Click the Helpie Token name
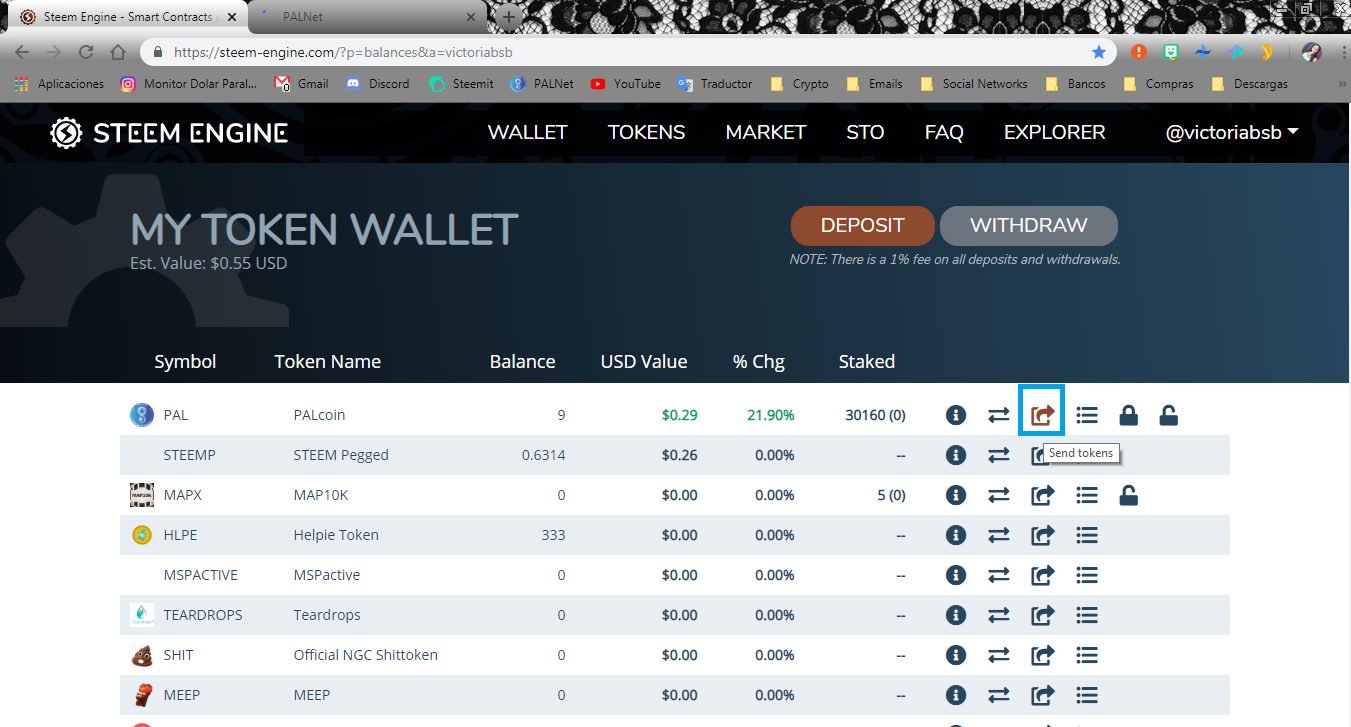This screenshot has width=1351, height=727. coord(336,535)
